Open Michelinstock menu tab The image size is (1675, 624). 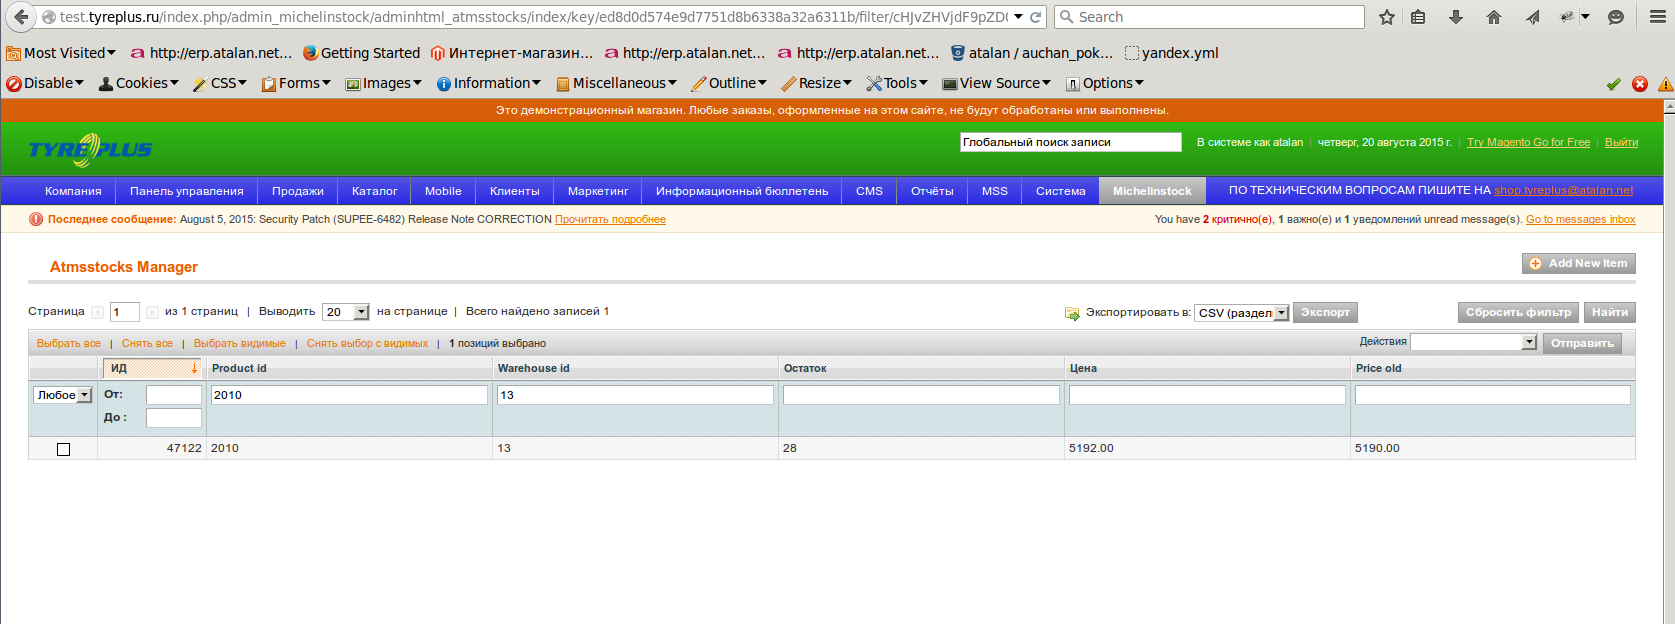(x=1152, y=191)
